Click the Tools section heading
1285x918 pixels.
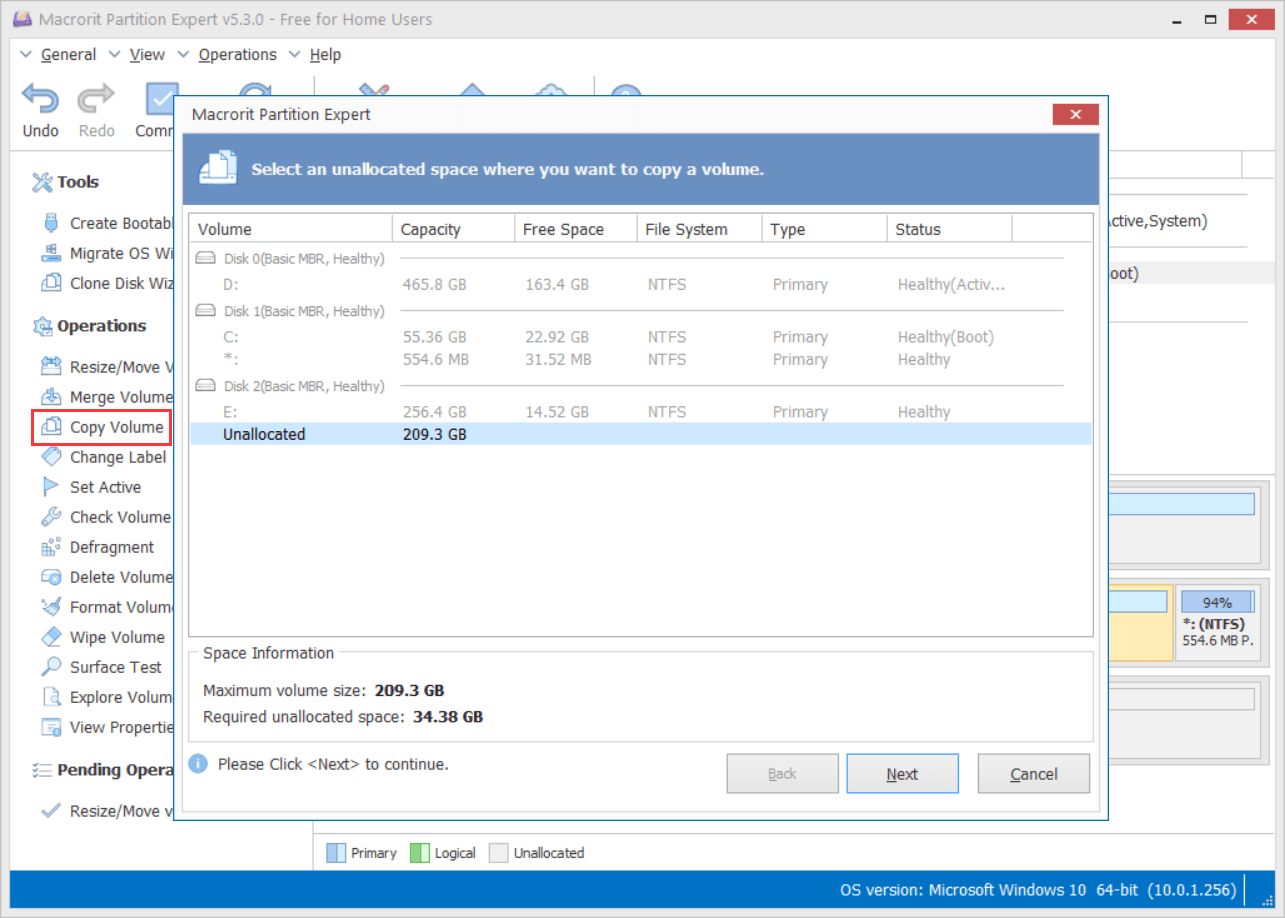[x=78, y=182]
